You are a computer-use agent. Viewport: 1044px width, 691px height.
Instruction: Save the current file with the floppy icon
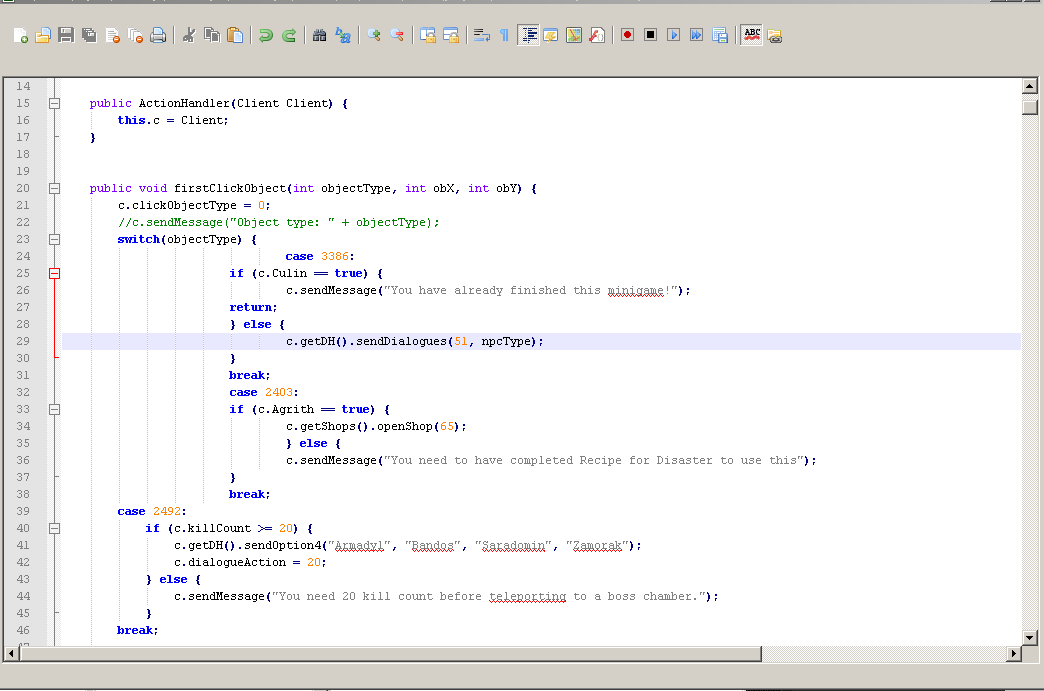[66, 35]
